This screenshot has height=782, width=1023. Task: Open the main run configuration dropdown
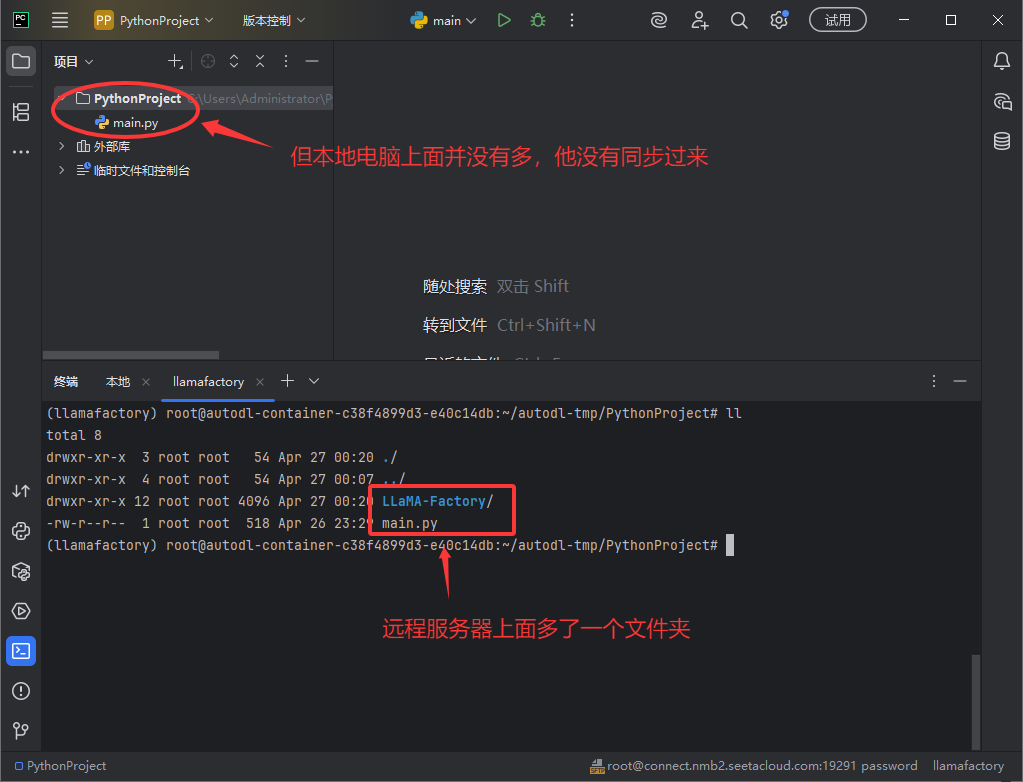[x=443, y=20]
